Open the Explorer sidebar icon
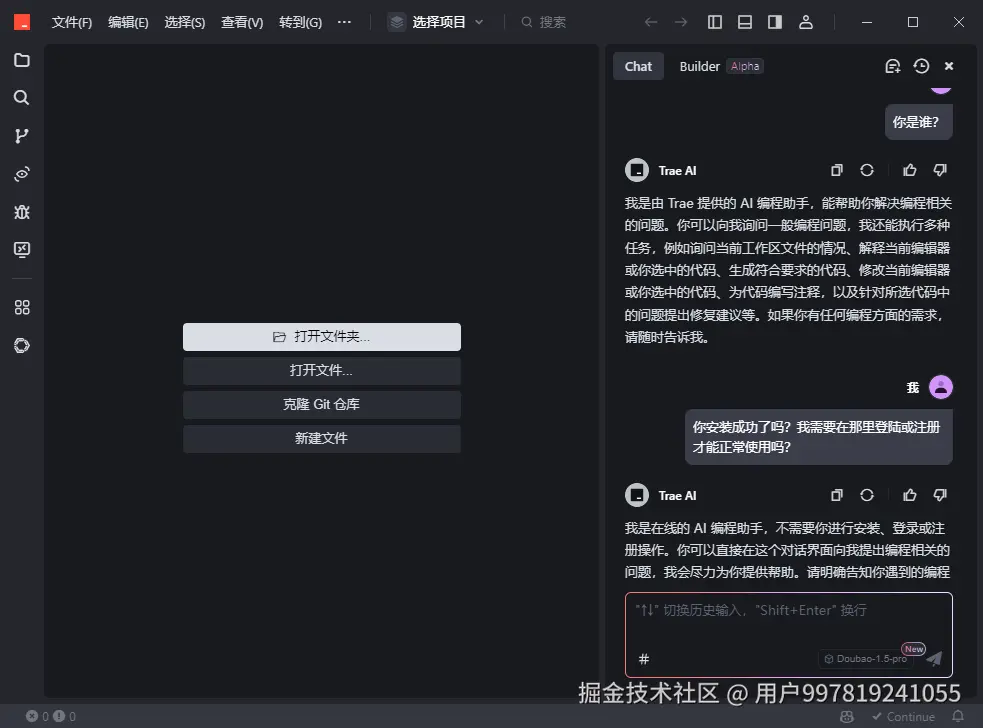 coord(22,60)
